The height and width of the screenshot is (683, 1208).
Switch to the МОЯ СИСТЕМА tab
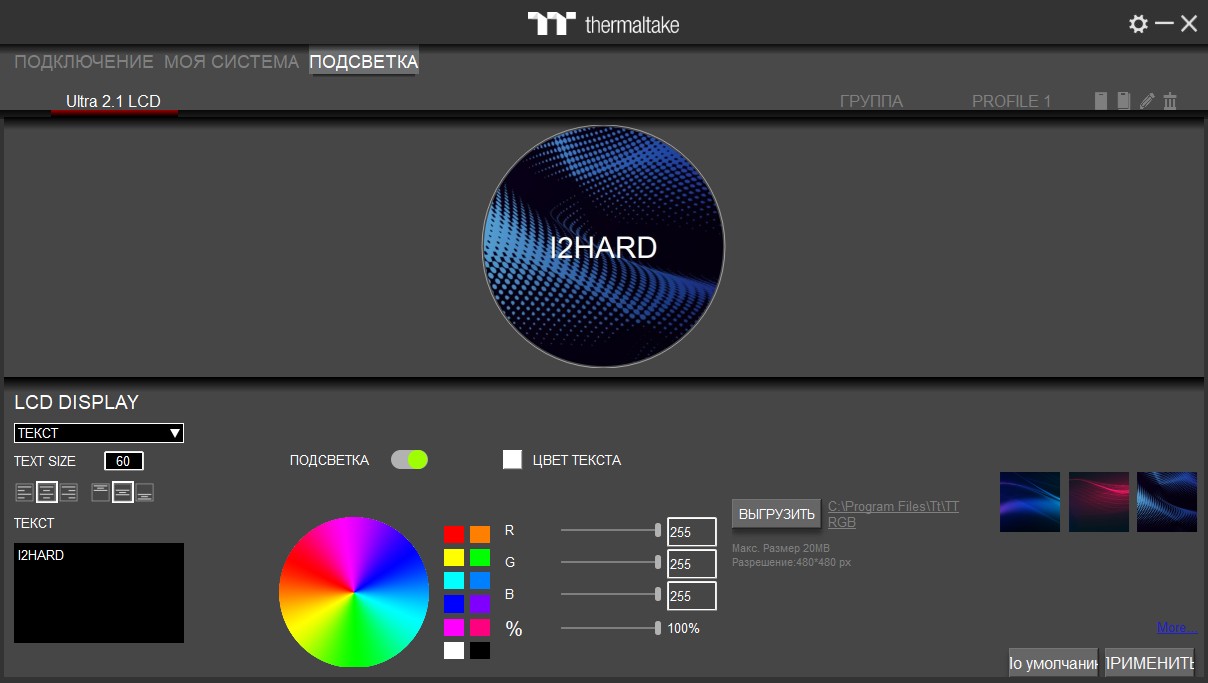coord(231,62)
